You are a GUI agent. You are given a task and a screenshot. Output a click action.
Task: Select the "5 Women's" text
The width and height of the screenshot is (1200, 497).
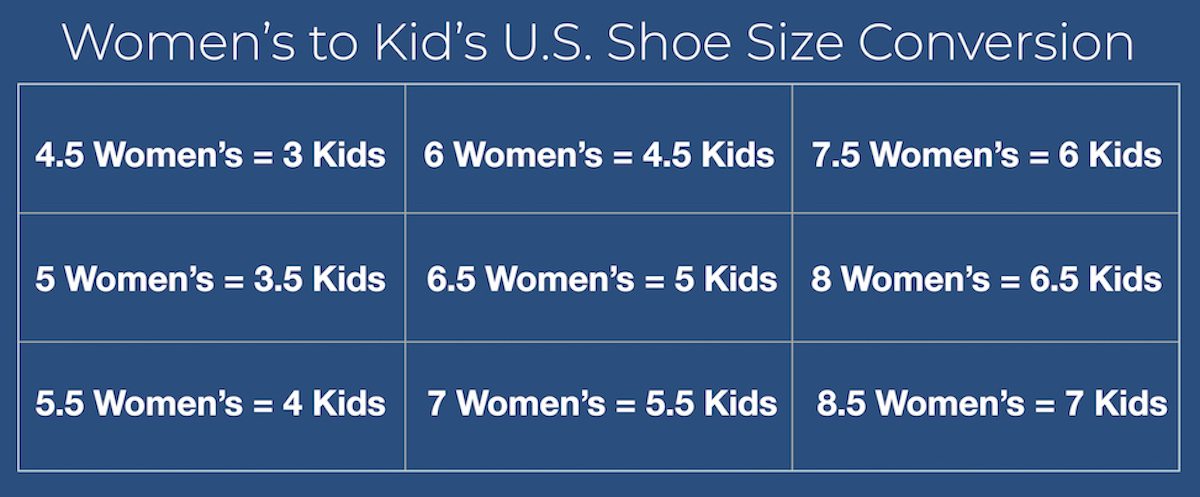[125, 279]
